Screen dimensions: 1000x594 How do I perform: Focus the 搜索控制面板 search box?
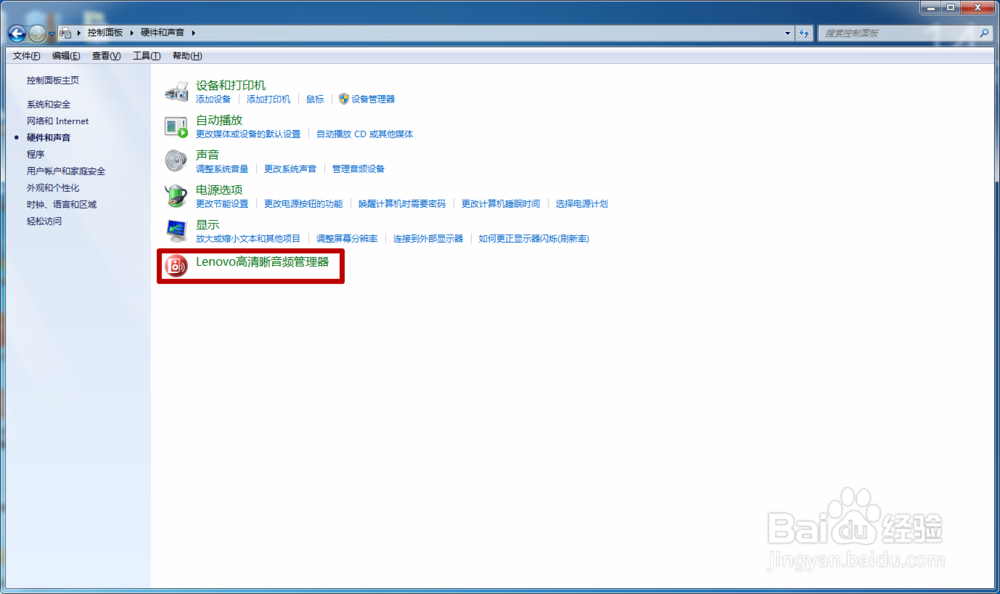click(x=899, y=33)
